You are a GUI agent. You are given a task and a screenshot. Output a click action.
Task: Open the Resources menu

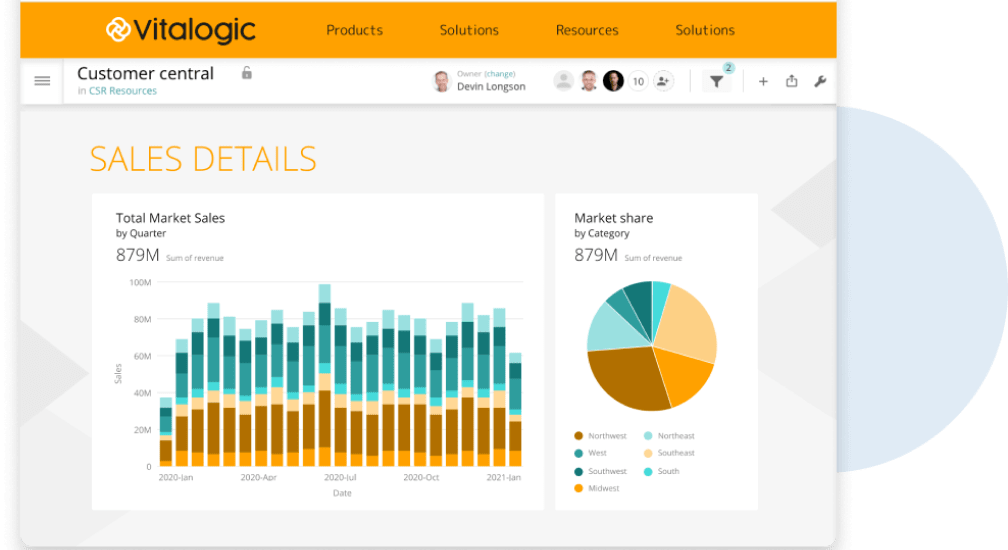(x=587, y=30)
